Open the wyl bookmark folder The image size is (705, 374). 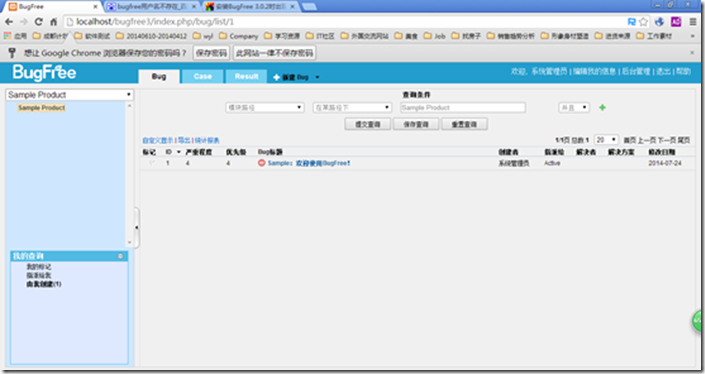click(x=203, y=36)
